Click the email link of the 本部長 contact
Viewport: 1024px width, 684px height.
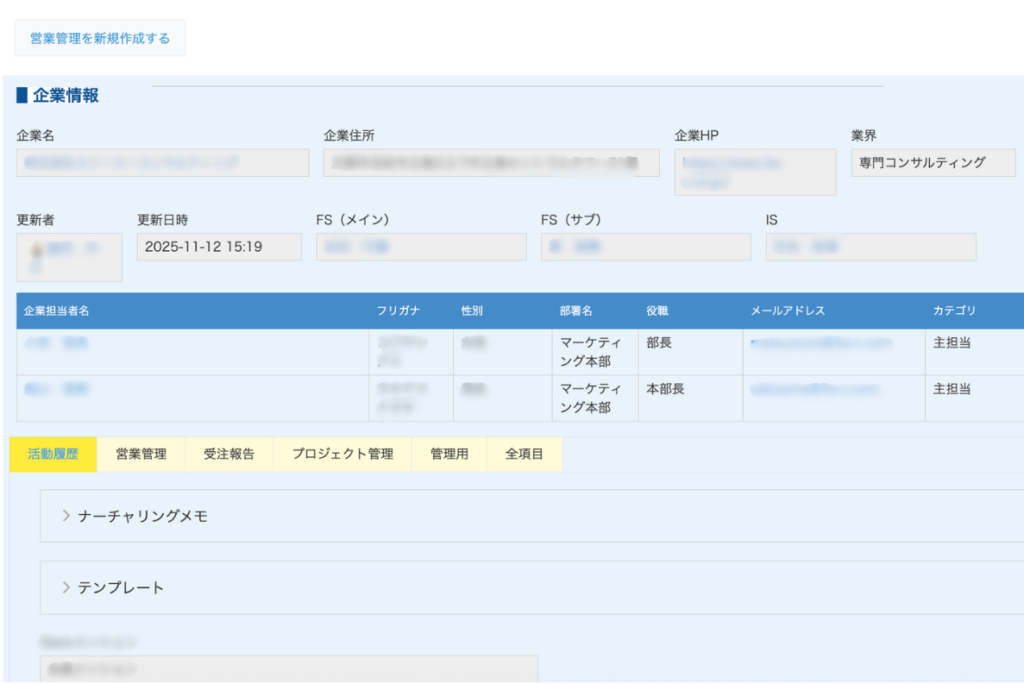point(814,389)
